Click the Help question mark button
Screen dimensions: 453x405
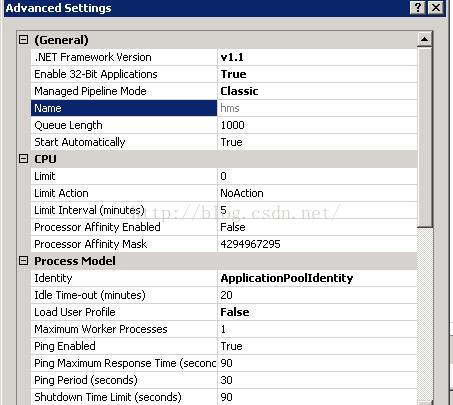pyautogui.click(x=417, y=8)
